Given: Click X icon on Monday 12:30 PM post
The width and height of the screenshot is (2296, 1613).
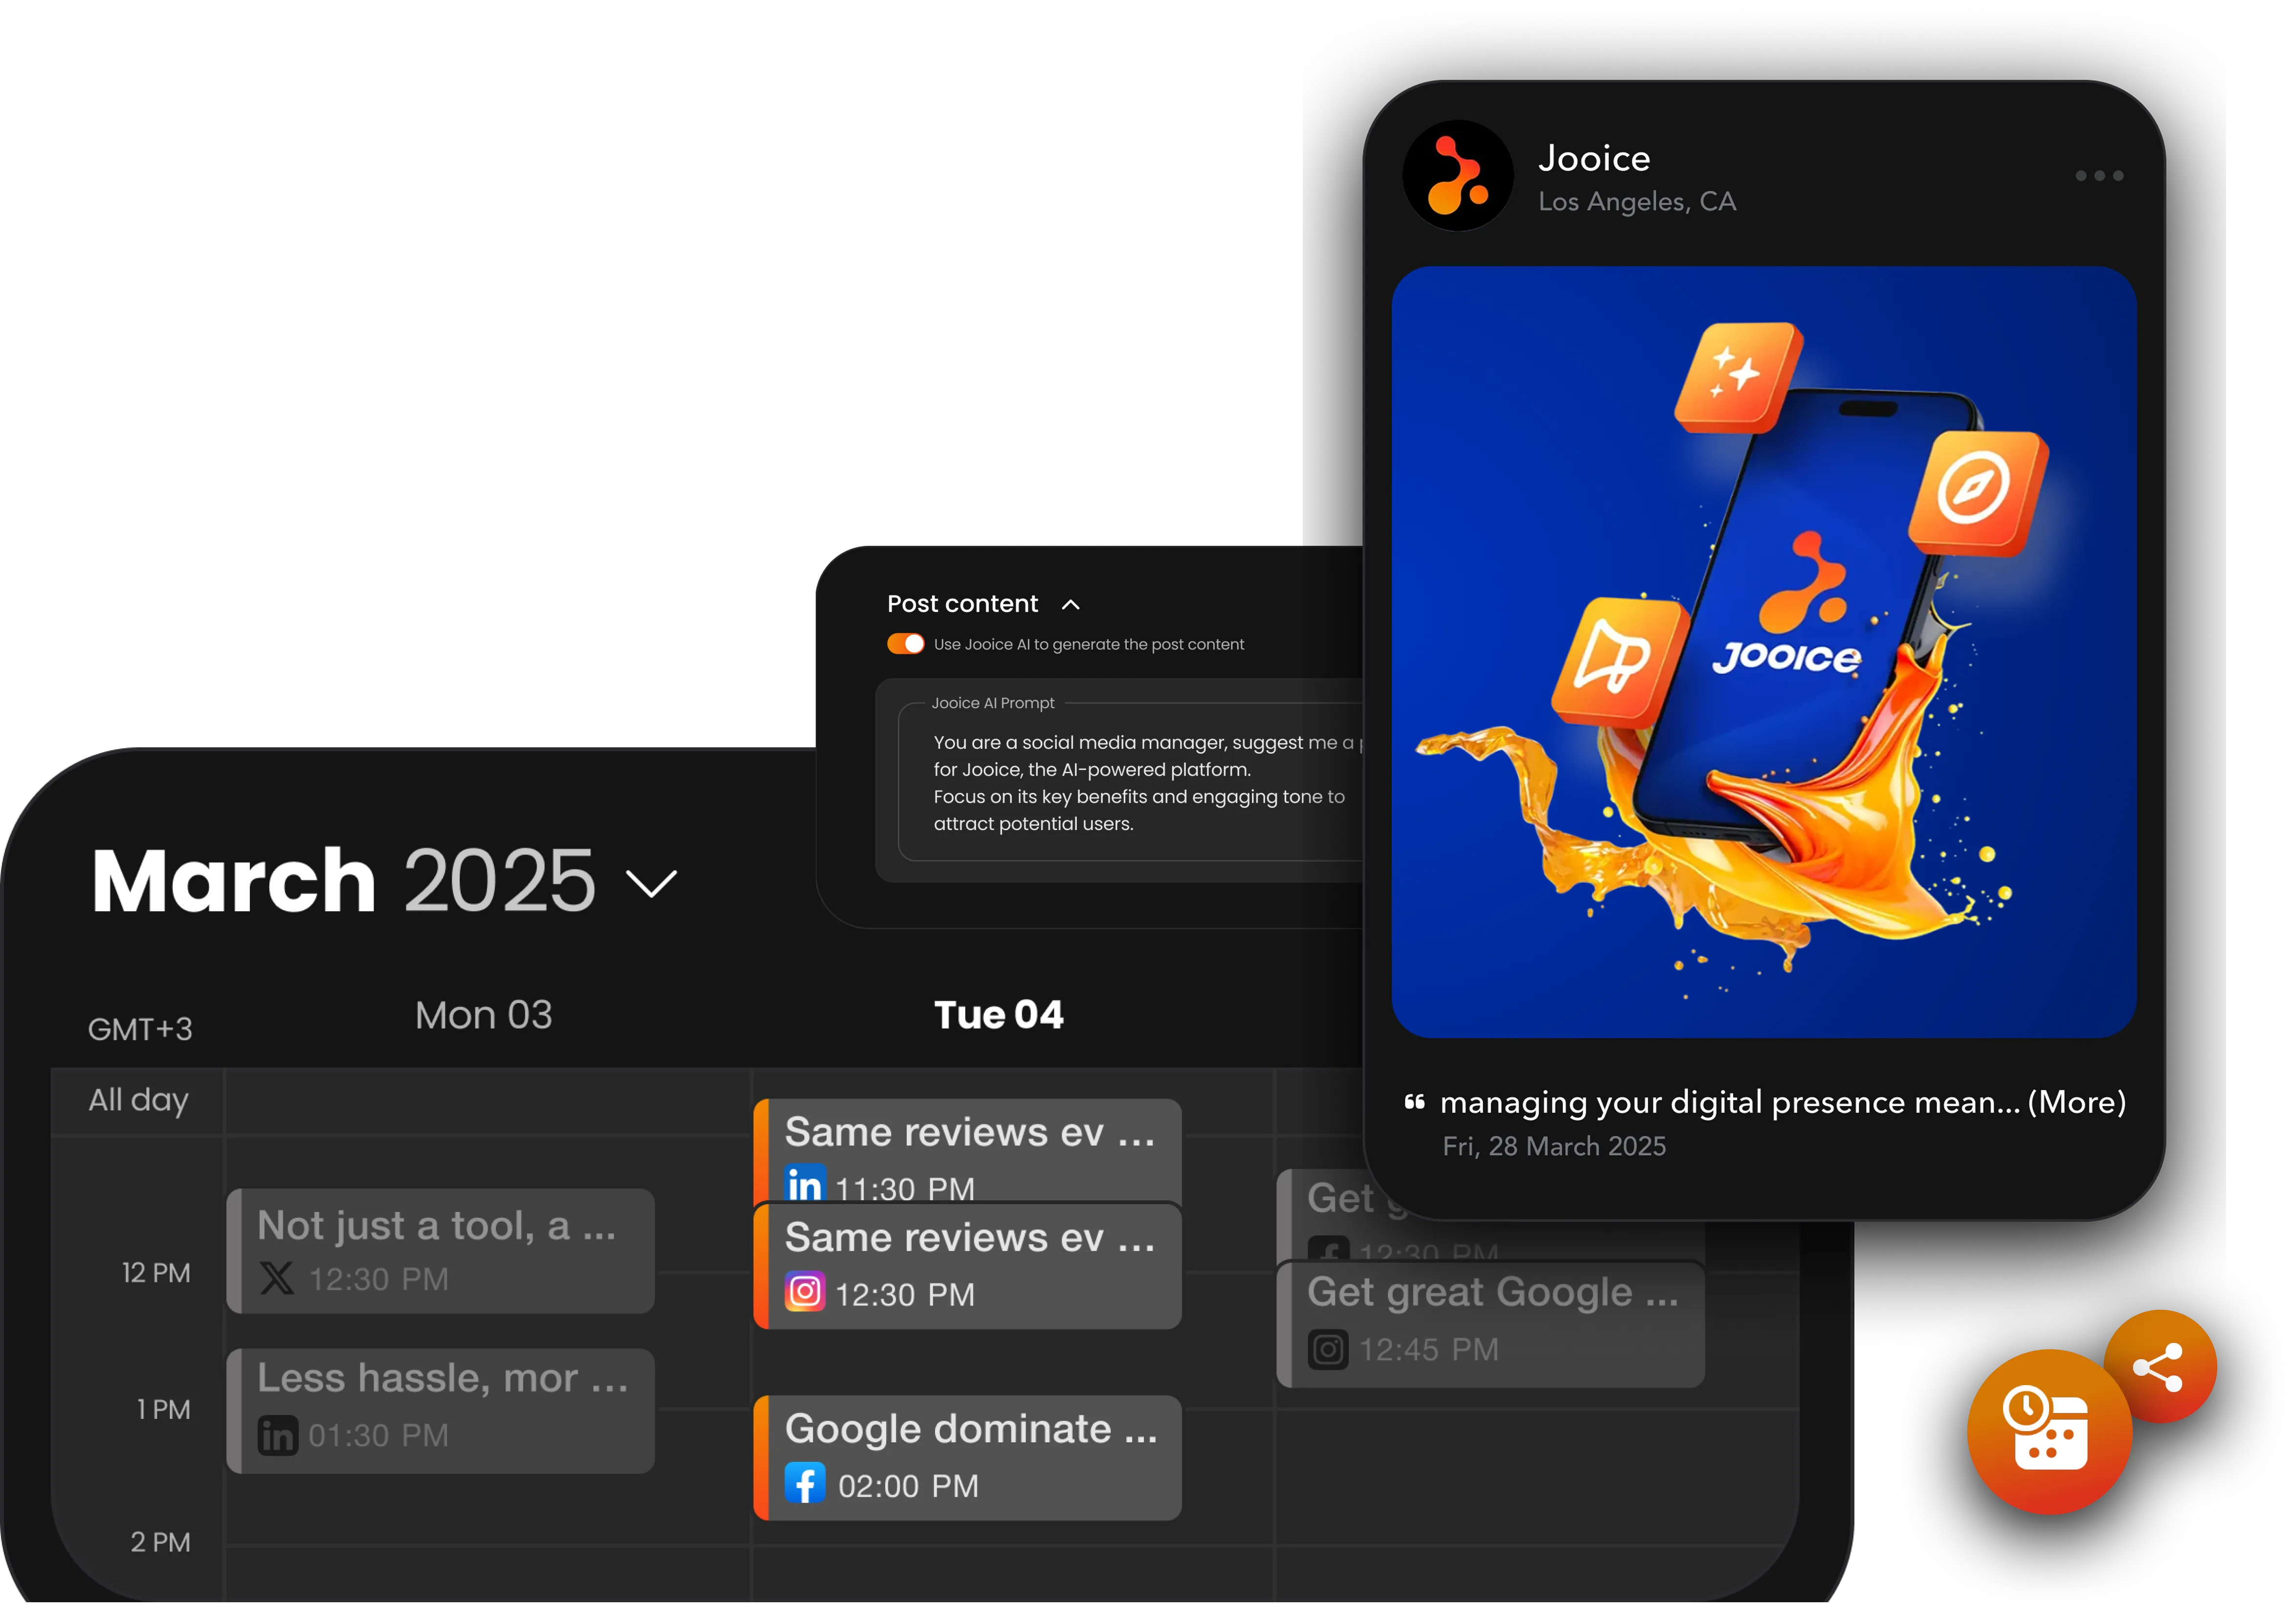Looking at the screenshot, I should 277,1278.
